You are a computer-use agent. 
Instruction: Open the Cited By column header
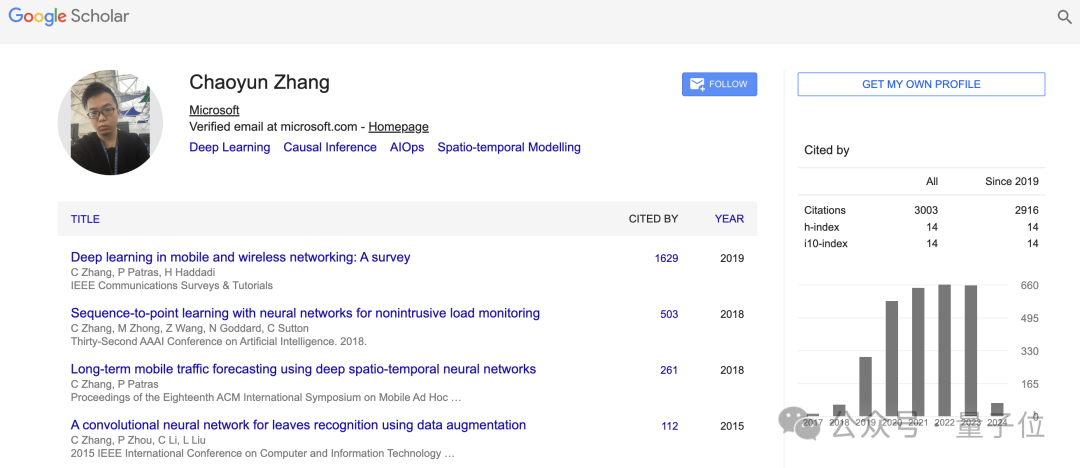click(x=653, y=219)
